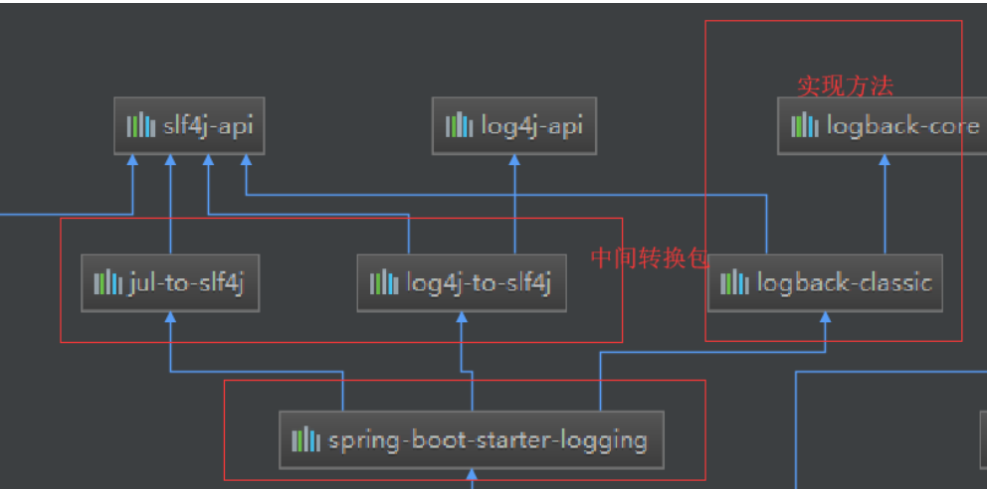Click the 'log4j-api' label text
987x489 pixels.
(x=533, y=126)
